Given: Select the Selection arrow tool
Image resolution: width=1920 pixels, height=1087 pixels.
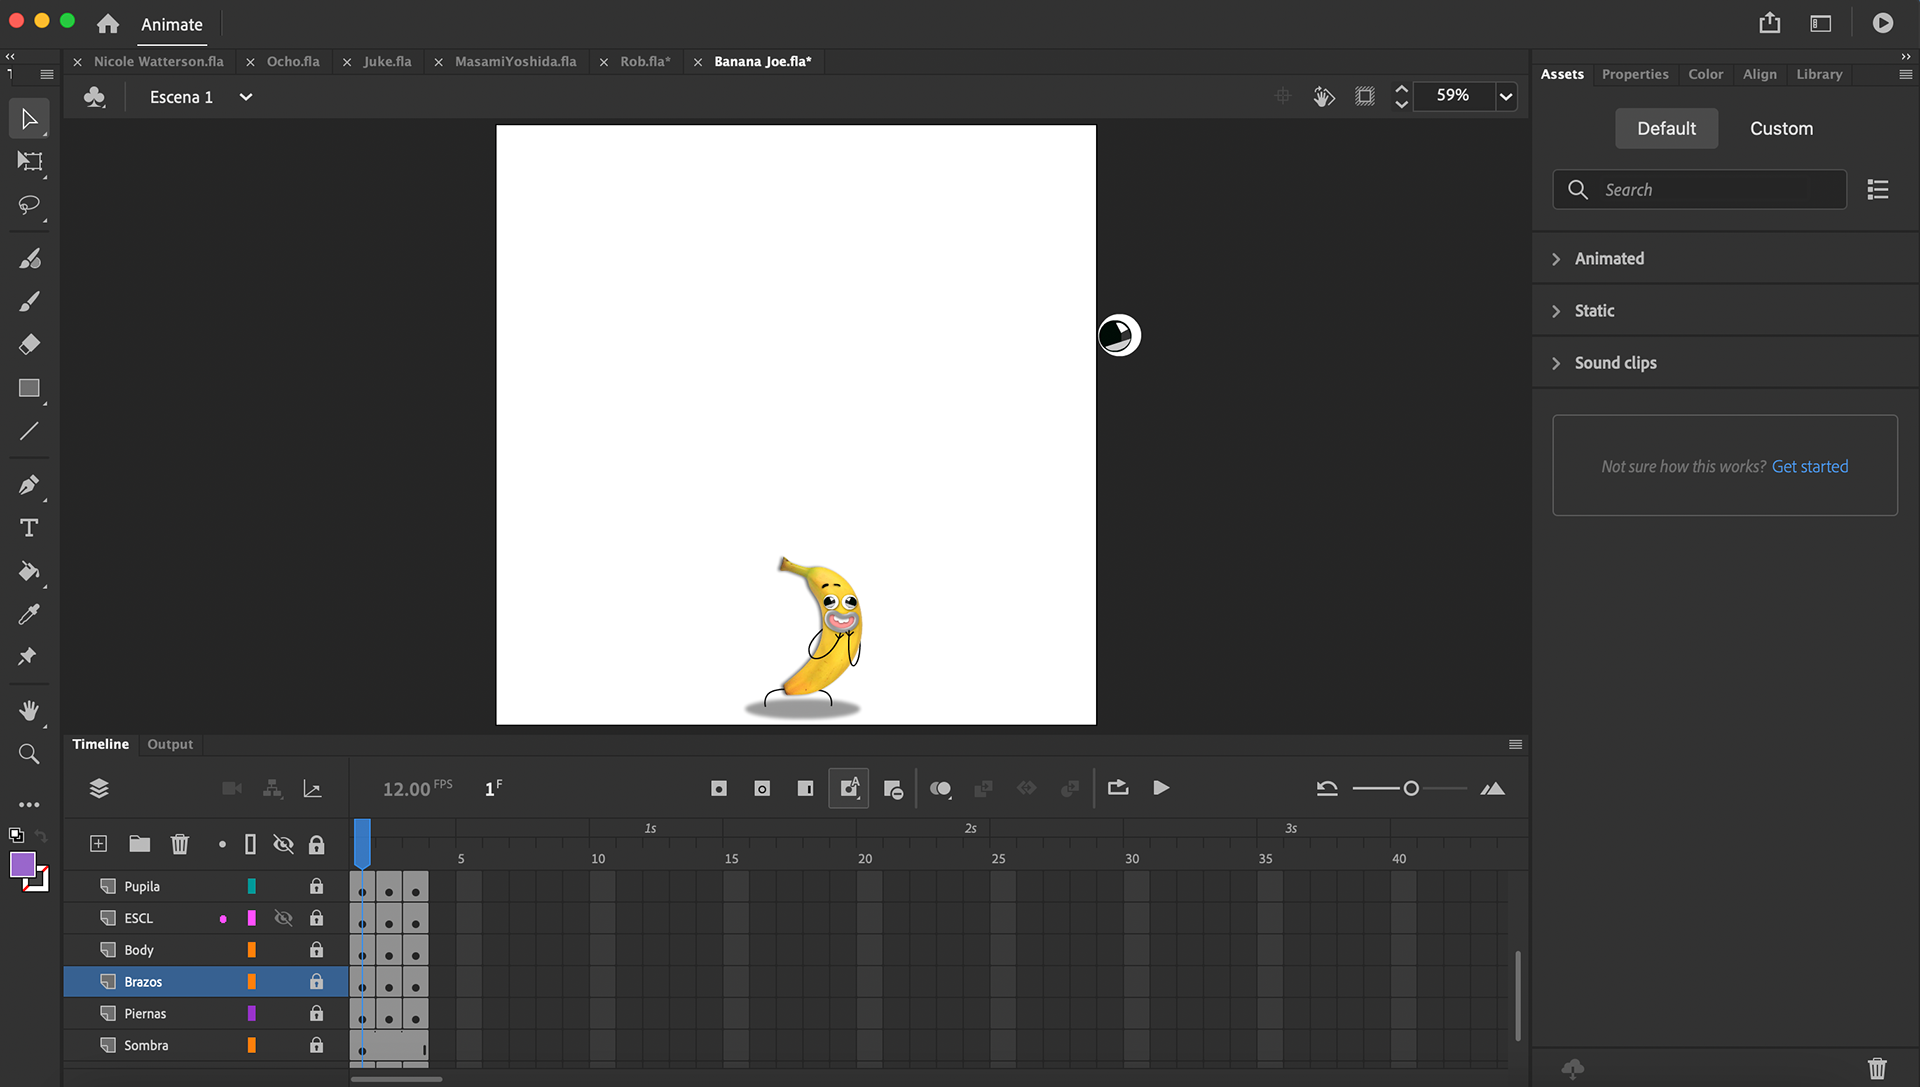Looking at the screenshot, I should [29, 119].
